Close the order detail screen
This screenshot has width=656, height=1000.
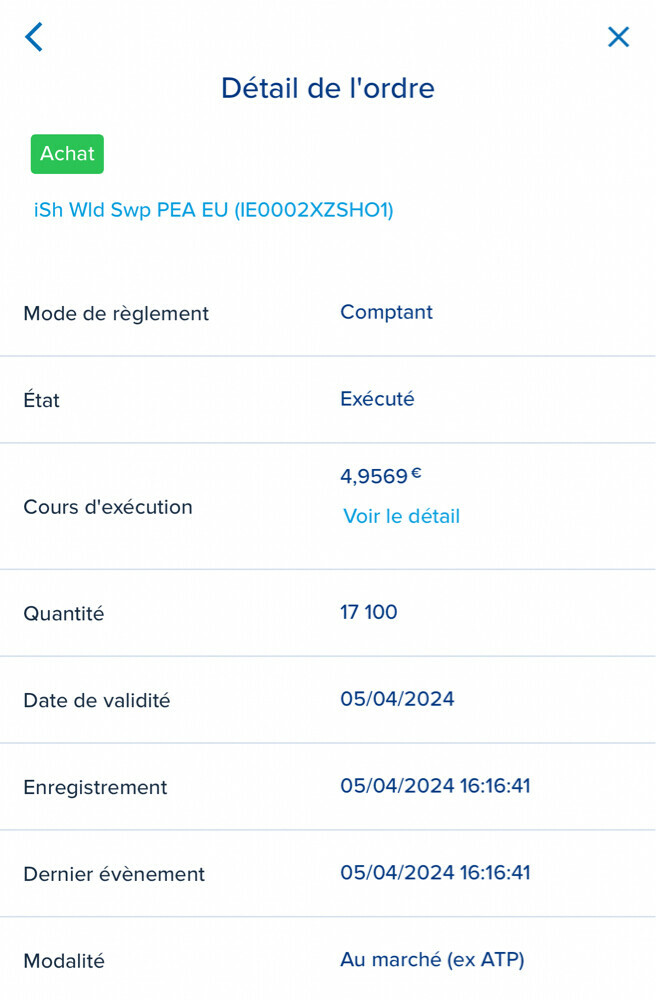click(619, 37)
